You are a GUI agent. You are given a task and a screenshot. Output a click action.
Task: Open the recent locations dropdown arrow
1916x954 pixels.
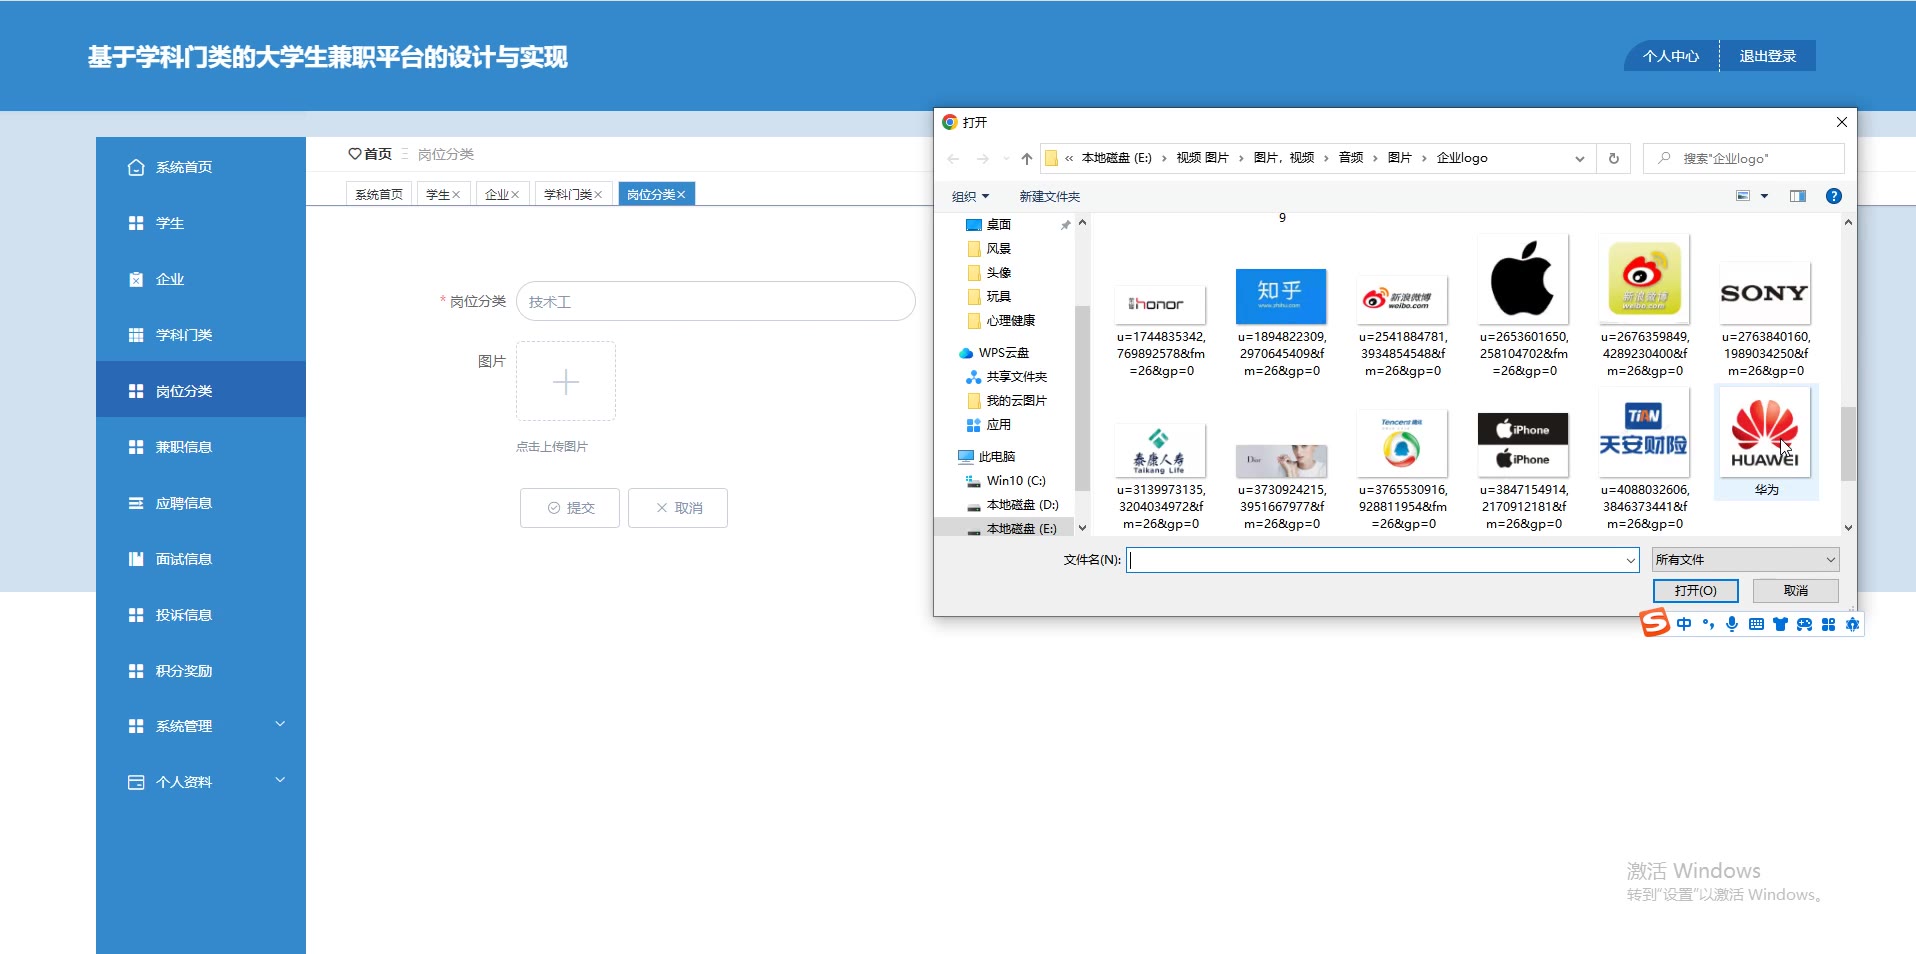[1006, 159]
